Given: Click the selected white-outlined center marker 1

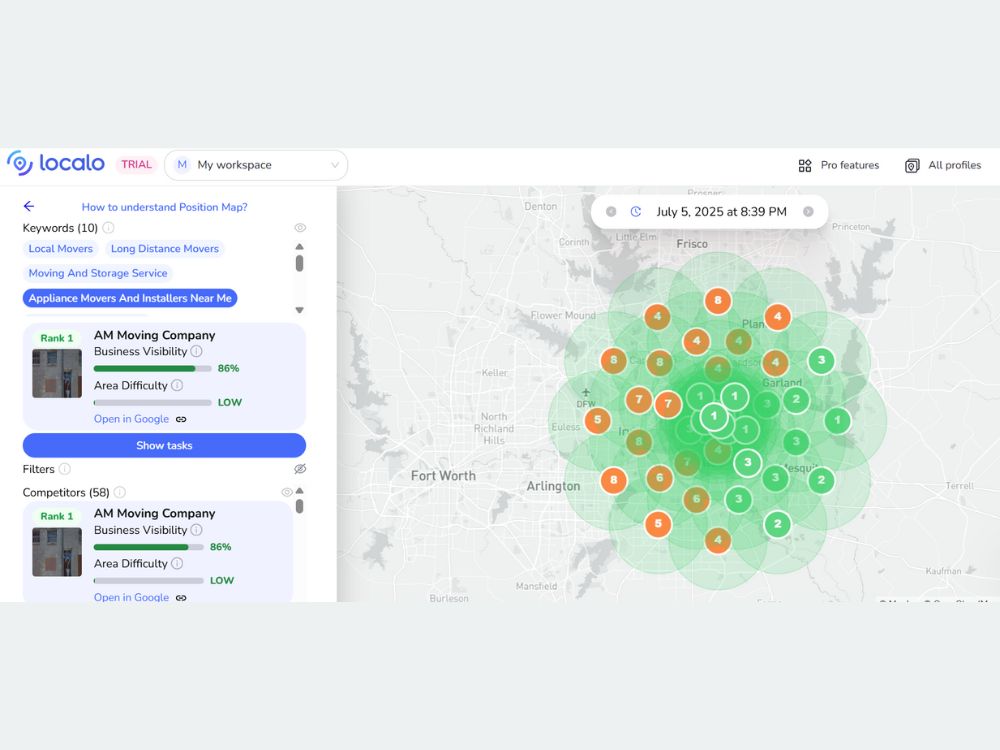Looking at the screenshot, I should tap(714, 417).
